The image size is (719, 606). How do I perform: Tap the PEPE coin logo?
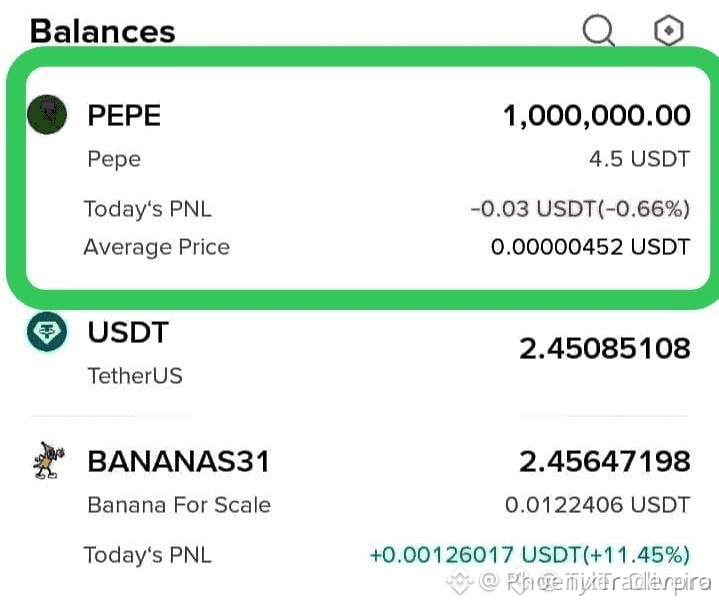[x=47, y=115]
